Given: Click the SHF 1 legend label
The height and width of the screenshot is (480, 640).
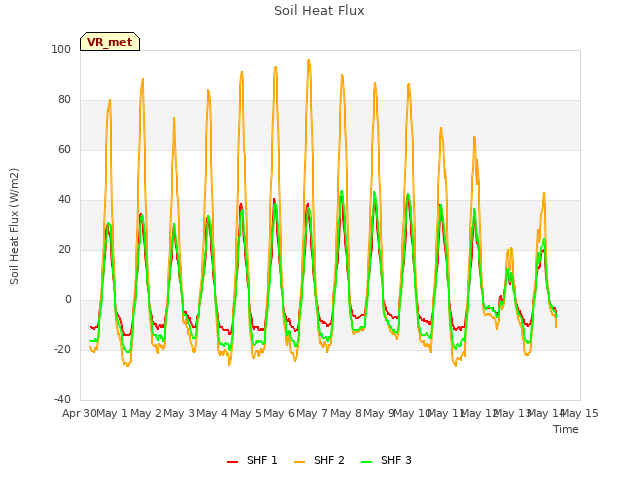Looking at the screenshot, I should (x=262, y=460).
